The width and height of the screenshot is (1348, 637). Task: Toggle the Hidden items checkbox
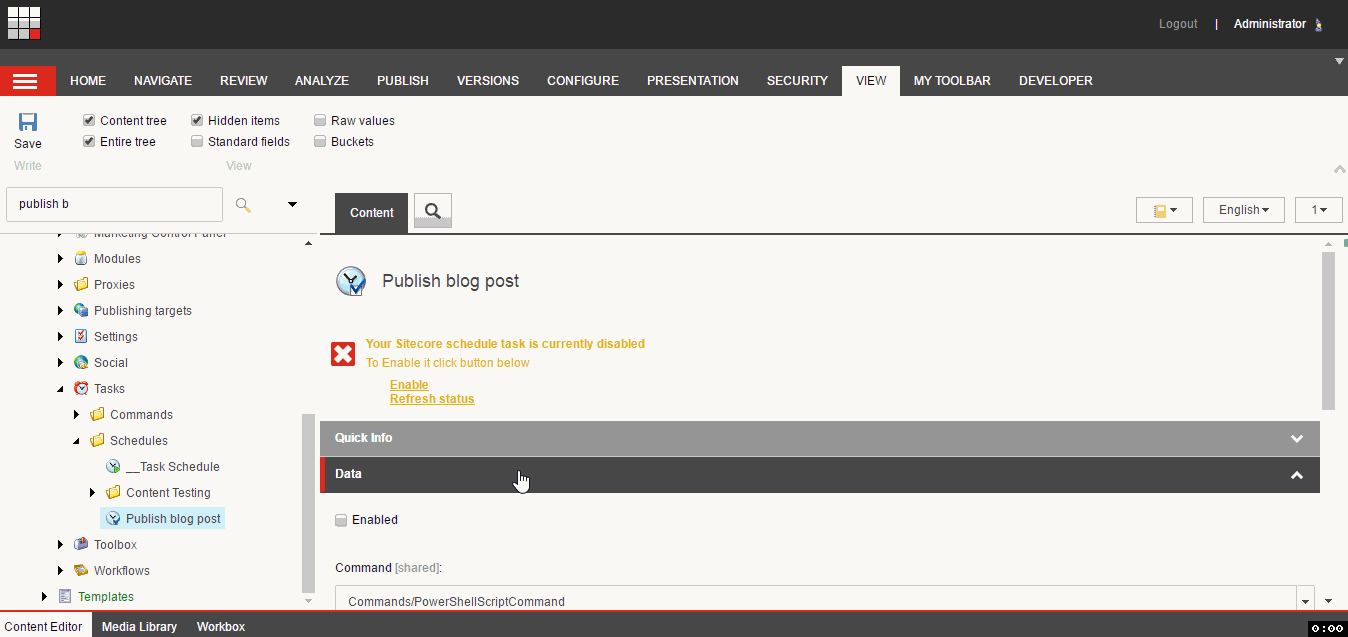[x=197, y=120]
